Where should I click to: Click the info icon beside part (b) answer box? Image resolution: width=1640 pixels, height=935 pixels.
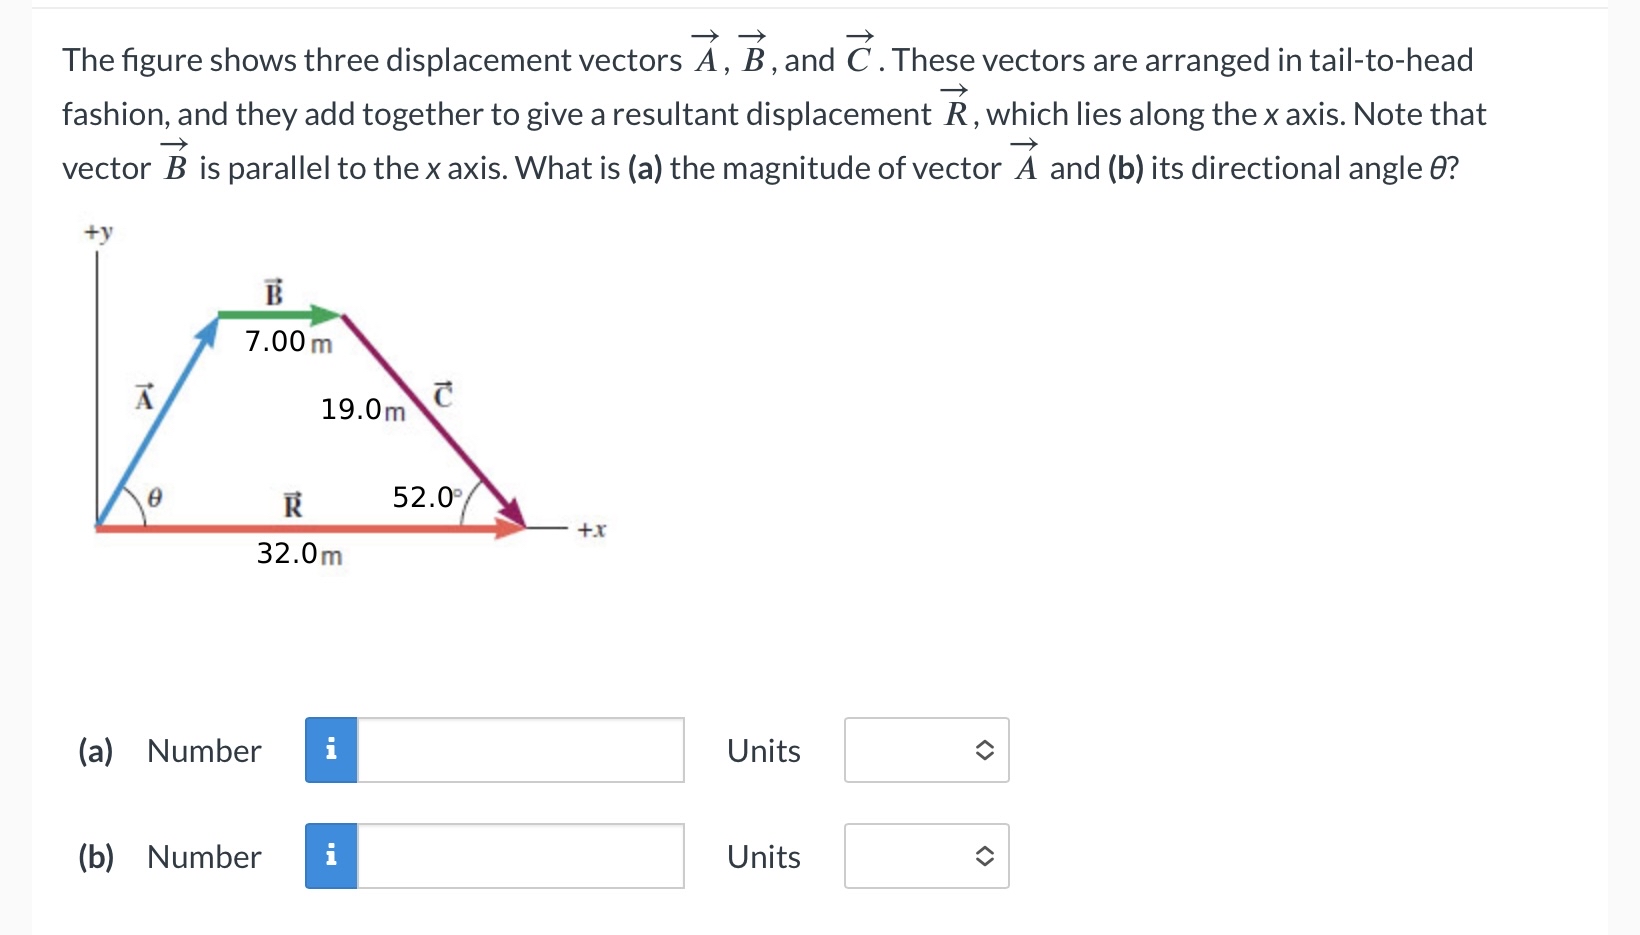[x=330, y=856]
